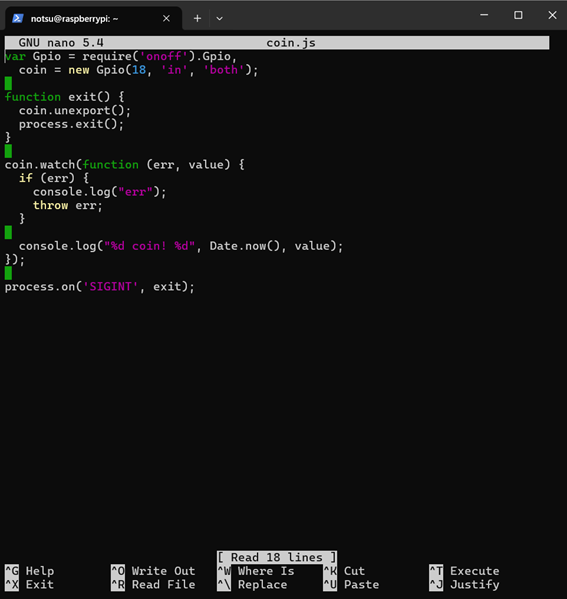Click the ^G Help shortcut

[x=30, y=571]
